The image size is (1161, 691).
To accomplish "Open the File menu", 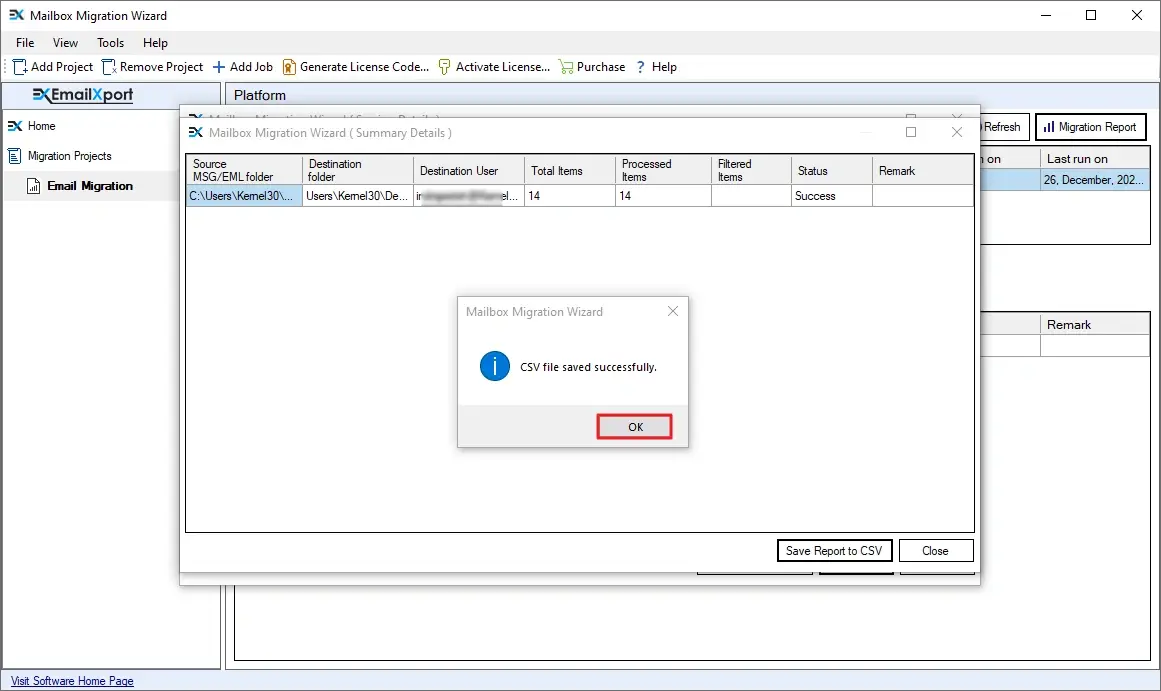I will pos(24,43).
